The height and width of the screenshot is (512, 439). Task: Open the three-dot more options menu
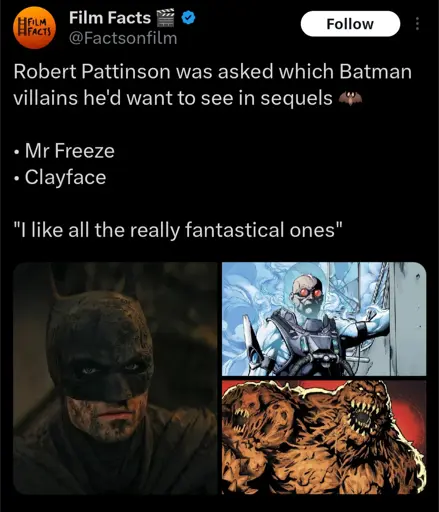pyautogui.click(x=417, y=24)
